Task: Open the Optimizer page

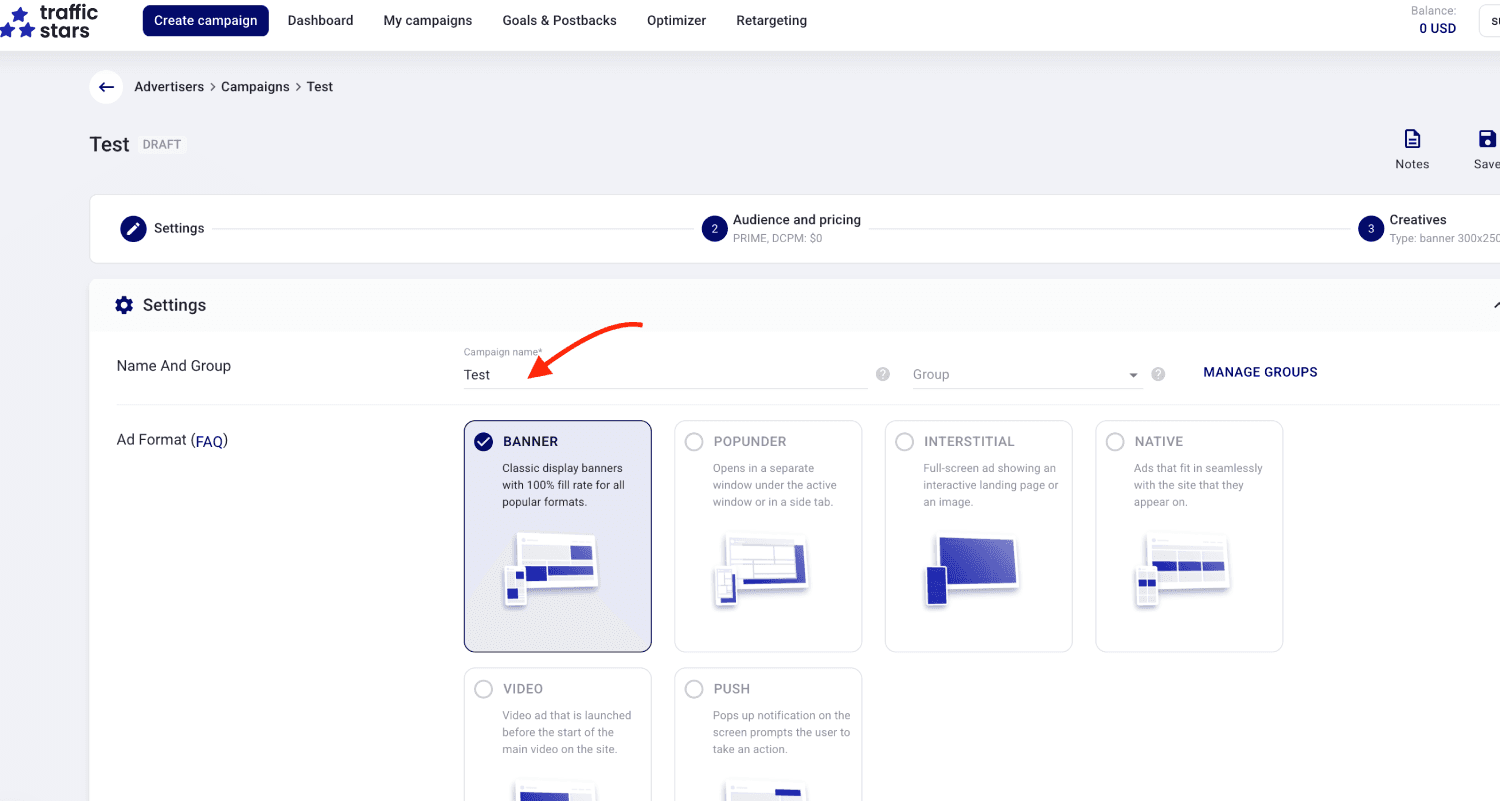Action: (x=676, y=20)
